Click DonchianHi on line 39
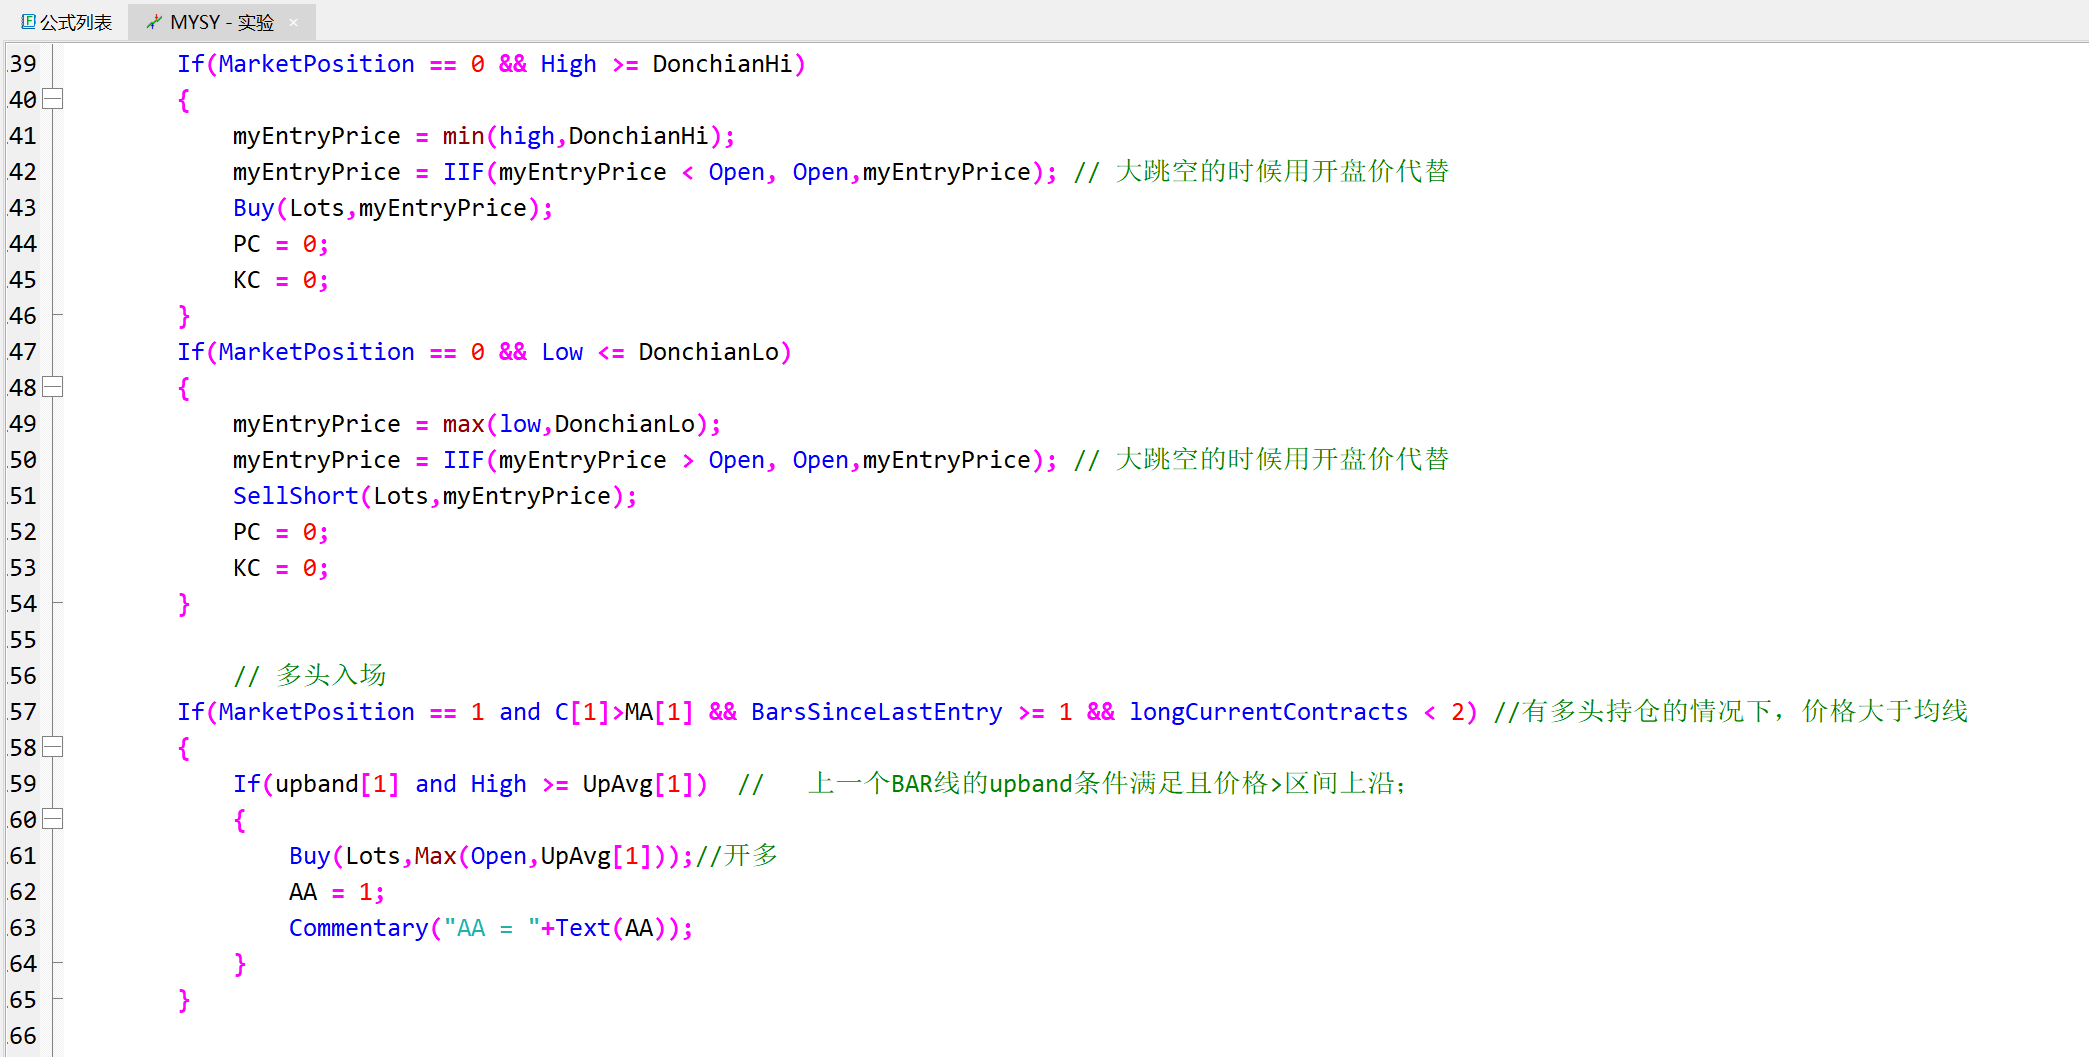Screen dimensions: 2089x1057 coord(722,64)
